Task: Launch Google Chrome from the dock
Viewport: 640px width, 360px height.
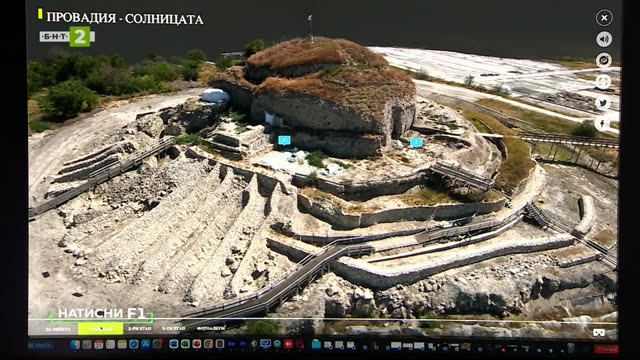Action: (208, 344)
